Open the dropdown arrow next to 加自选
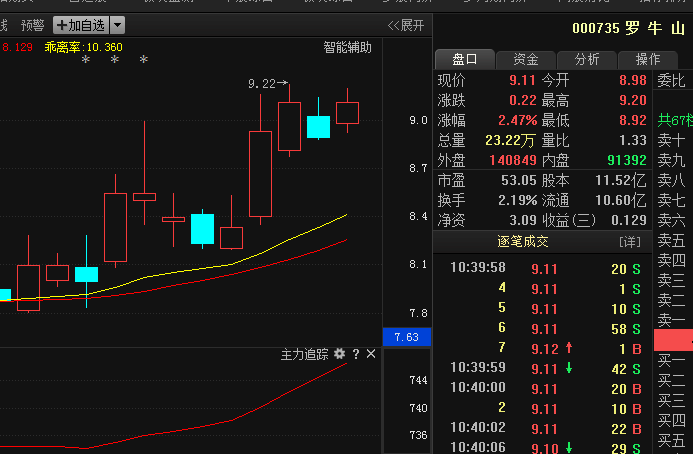 [118, 25]
